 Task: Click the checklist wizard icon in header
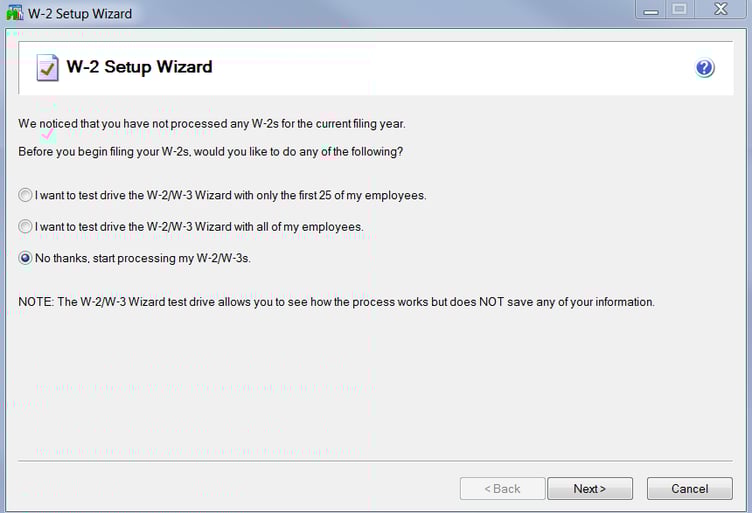coord(47,68)
